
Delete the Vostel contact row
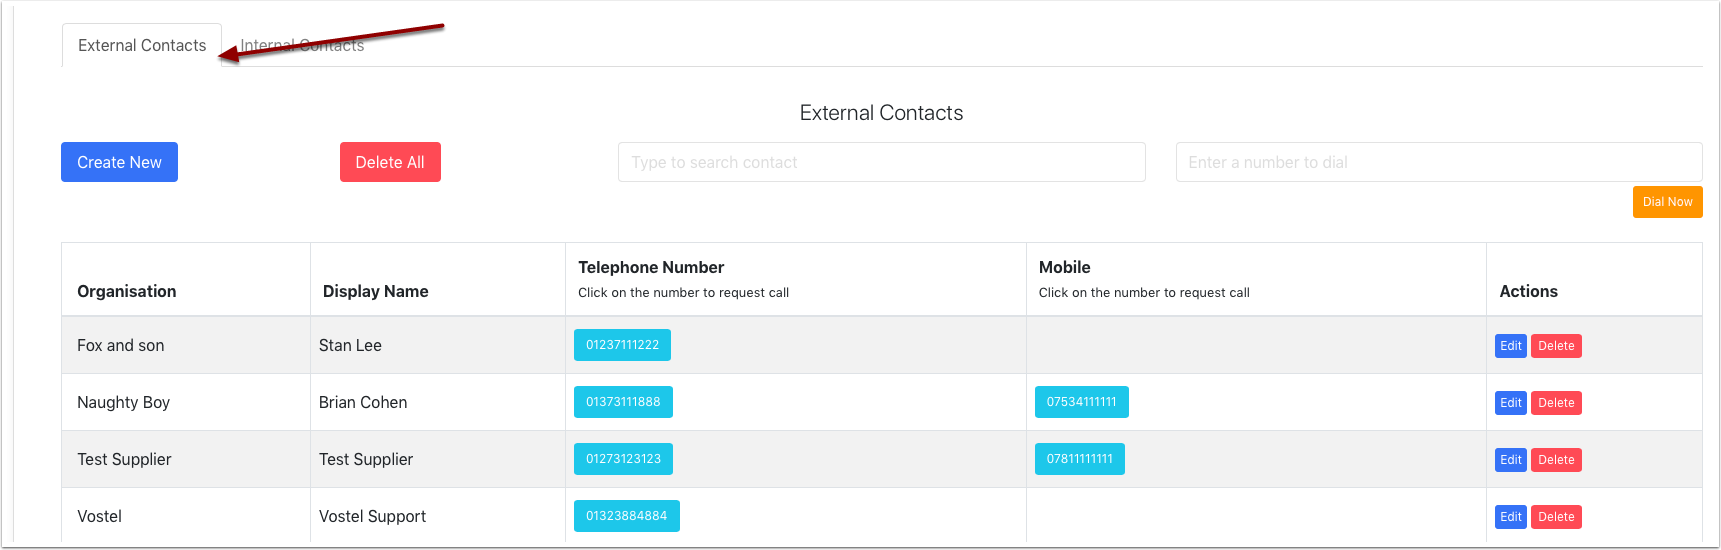click(x=1556, y=517)
